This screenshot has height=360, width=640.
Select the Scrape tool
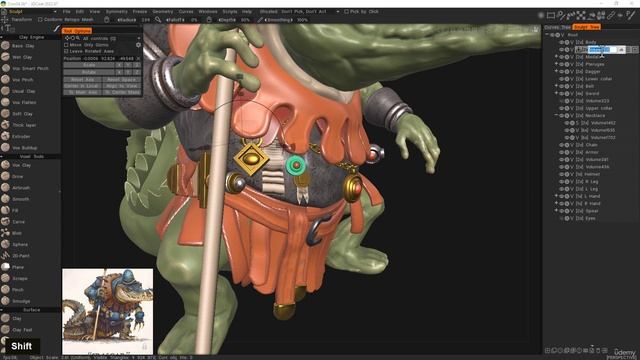click(x=19, y=278)
